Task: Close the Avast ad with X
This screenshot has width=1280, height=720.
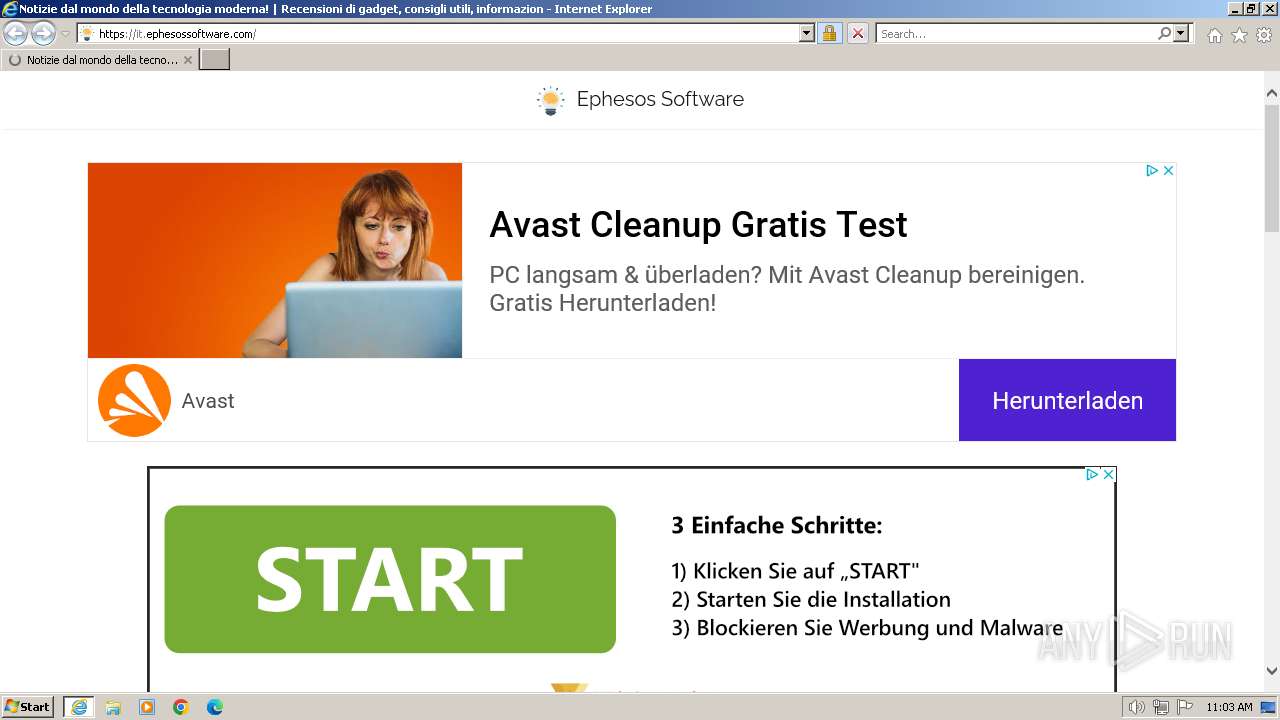Action: pyautogui.click(x=1168, y=171)
